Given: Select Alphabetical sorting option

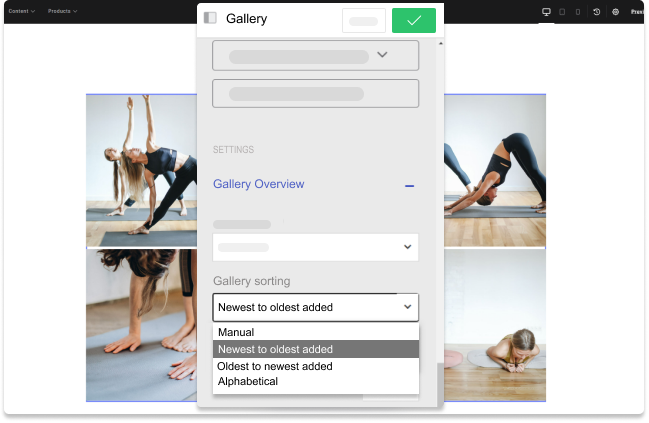Looking at the screenshot, I should [248, 381].
